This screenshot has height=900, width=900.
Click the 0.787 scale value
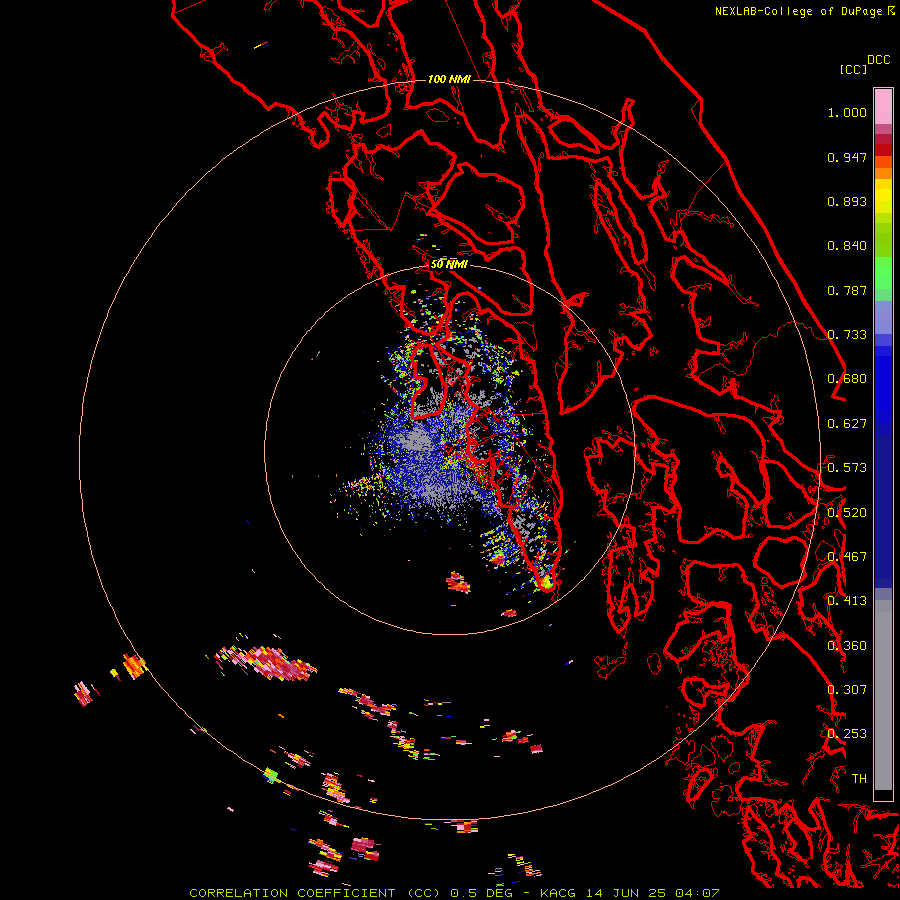[x=847, y=290]
